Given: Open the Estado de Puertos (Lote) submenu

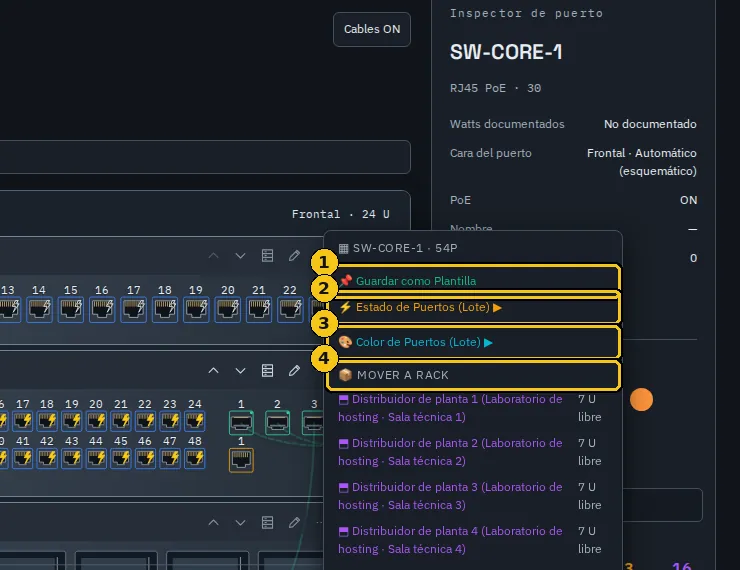Looking at the screenshot, I should click(472, 307).
